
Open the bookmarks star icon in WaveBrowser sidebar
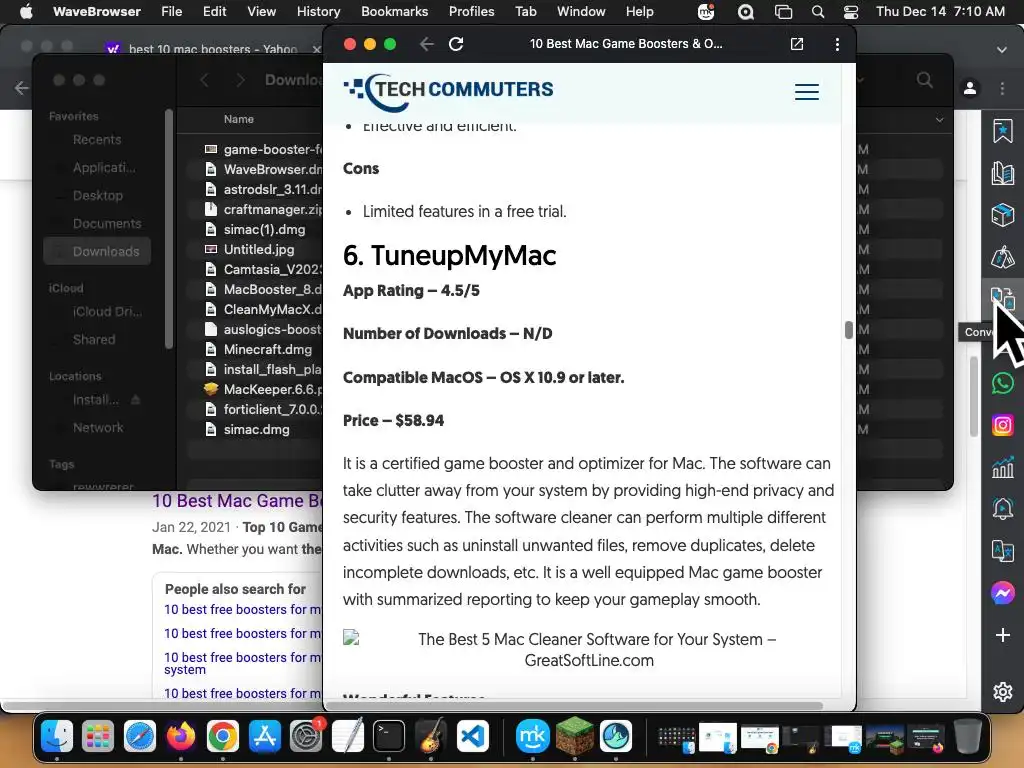click(1002, 131)
